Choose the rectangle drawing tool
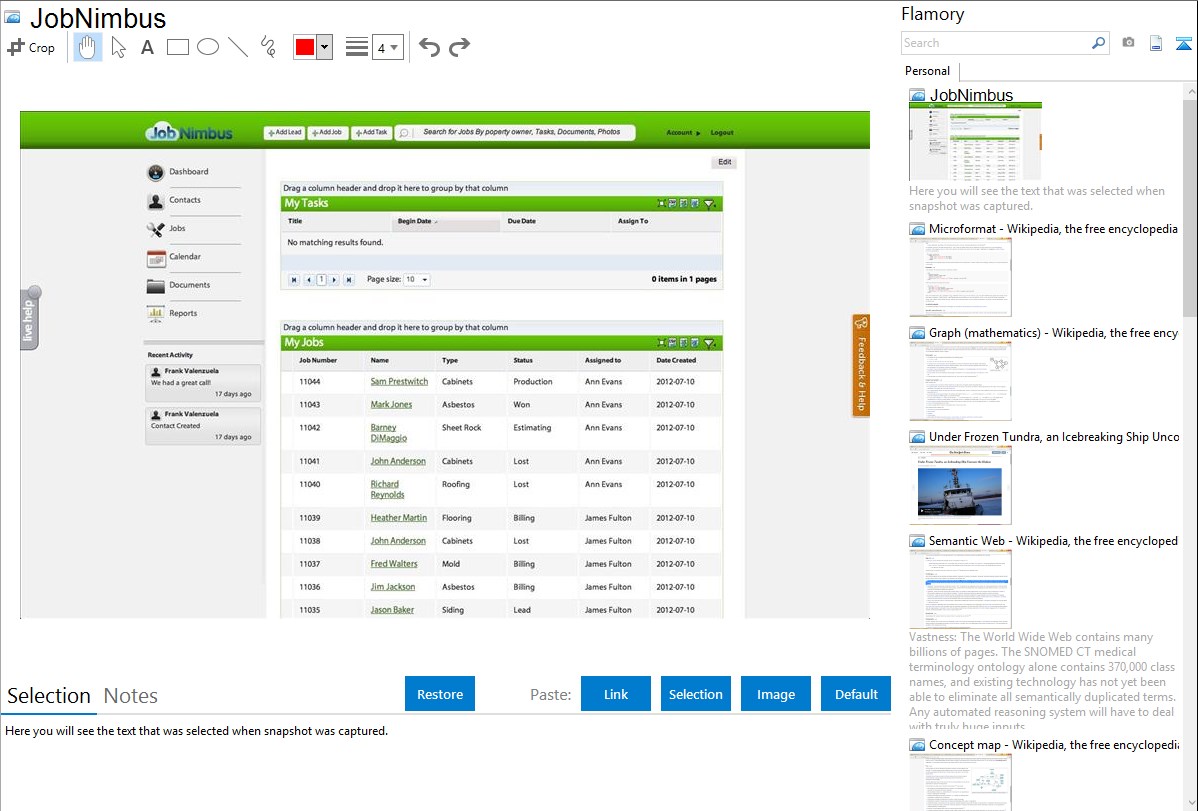This screenshot has height=811, width=1198. [178, 47]
